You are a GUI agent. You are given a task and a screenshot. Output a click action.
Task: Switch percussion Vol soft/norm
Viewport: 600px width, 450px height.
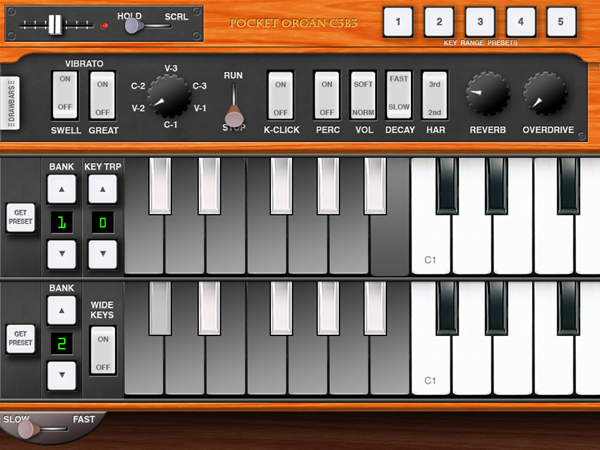(x=363, y=95)
